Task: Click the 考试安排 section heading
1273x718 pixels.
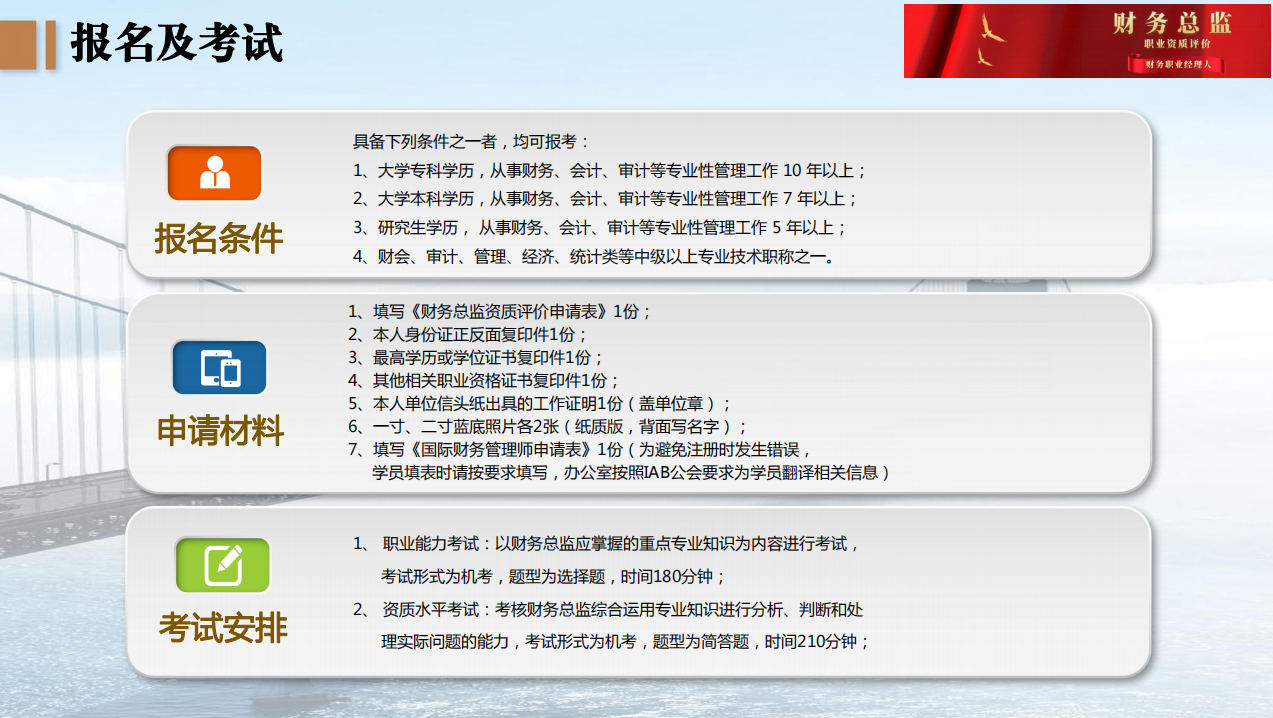Action: 223,628
